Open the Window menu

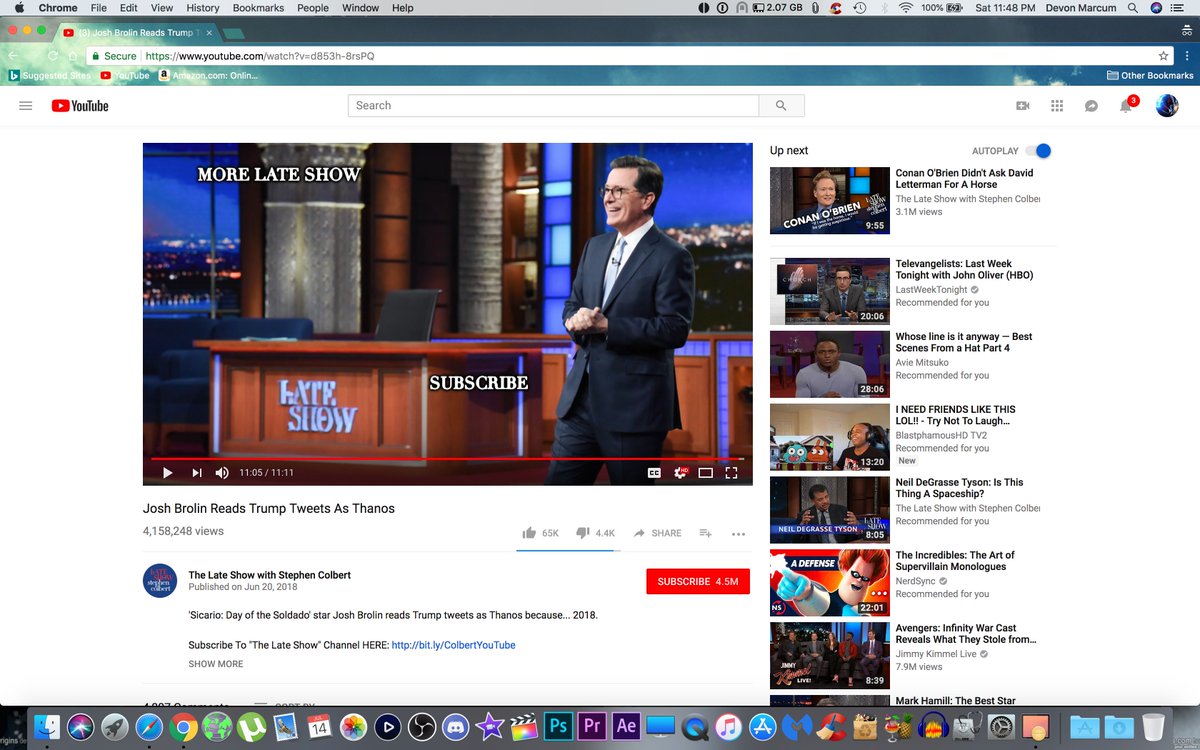(361, 8)
